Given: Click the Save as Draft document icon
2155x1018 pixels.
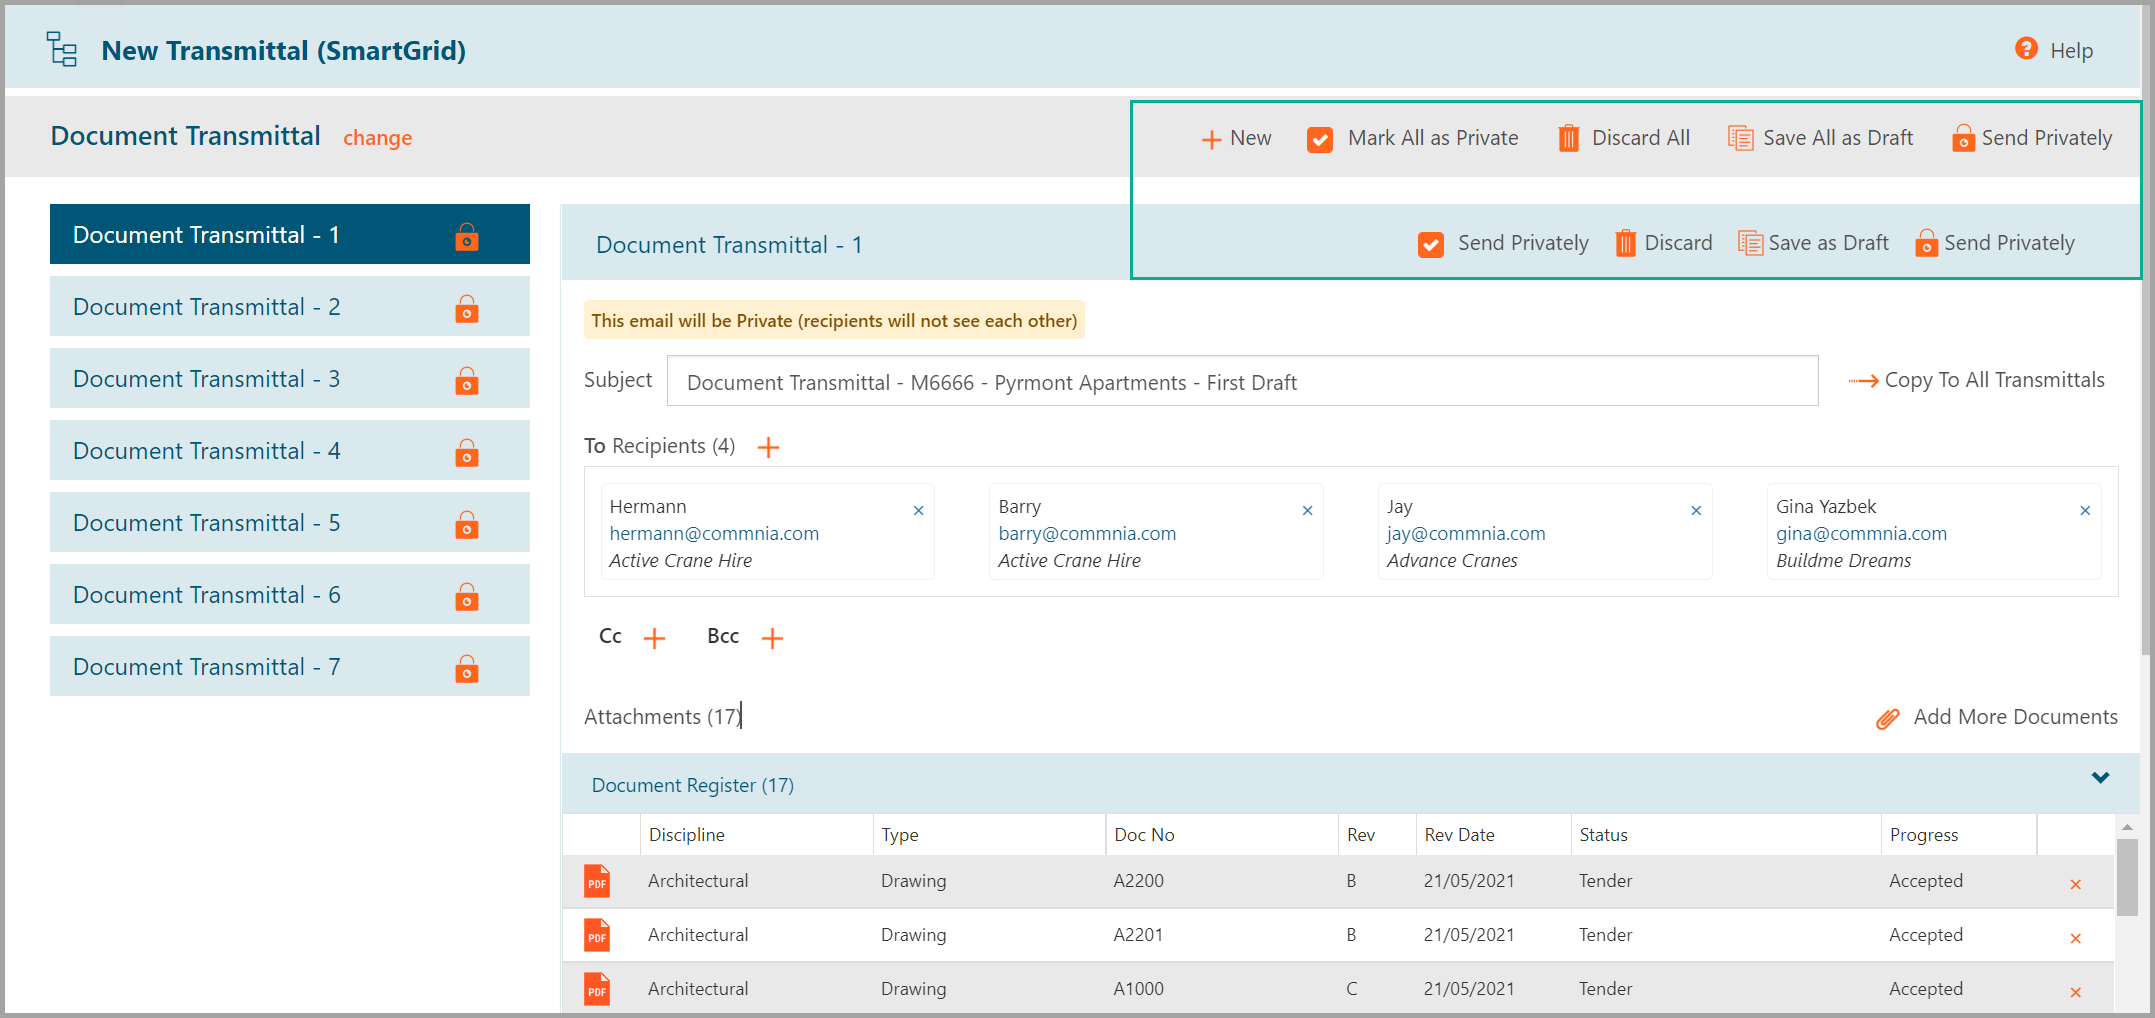Looking at the screenshot, I should (x=1750, y=243).
